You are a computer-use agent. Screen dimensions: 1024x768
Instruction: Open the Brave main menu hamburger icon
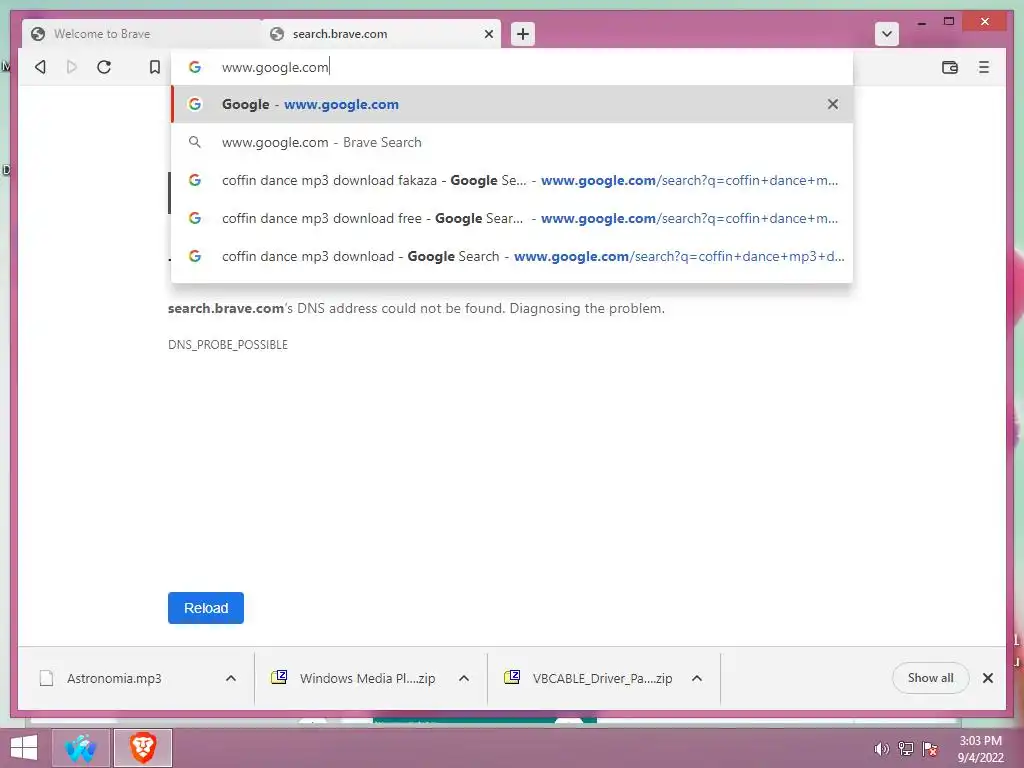pos(984,67)
